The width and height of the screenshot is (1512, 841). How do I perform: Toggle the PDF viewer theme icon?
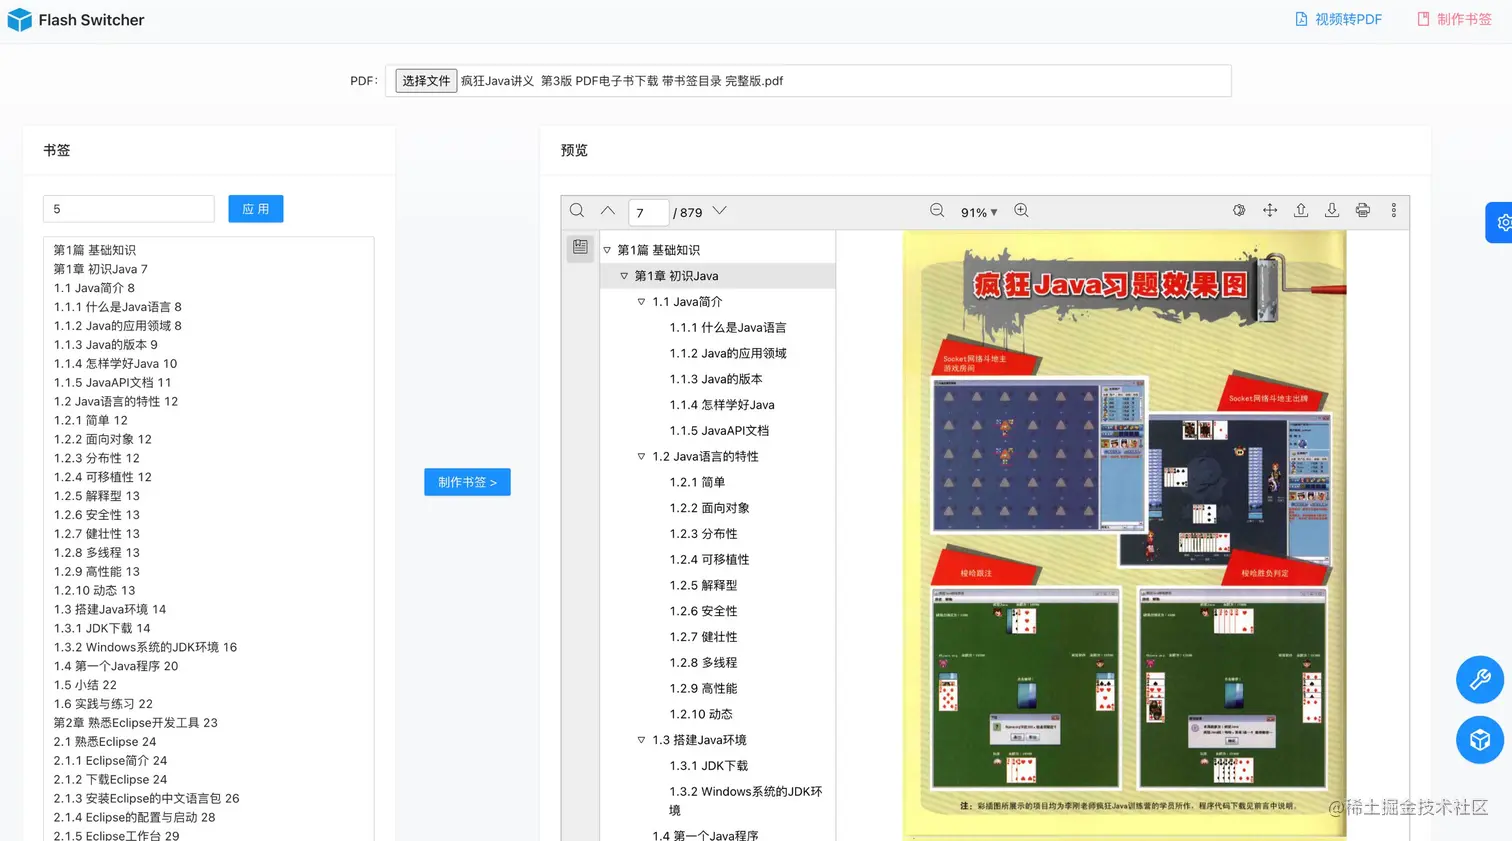click(1239, 211)
